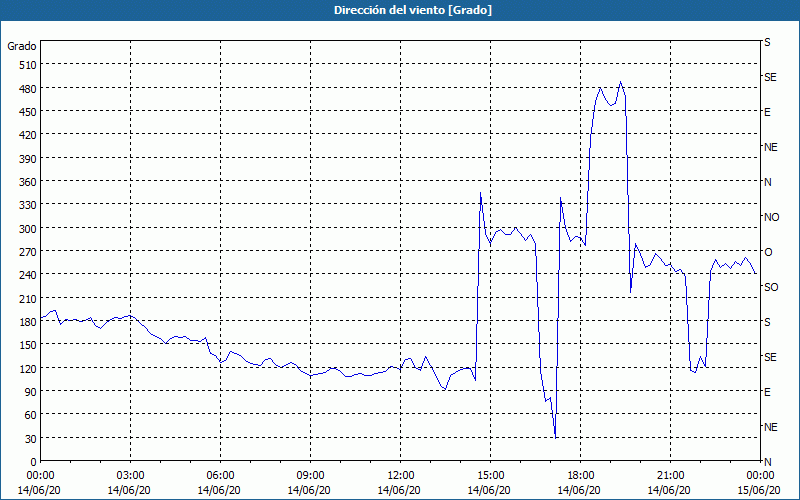
Task: Click the 00:00 time label above 15/06/20
Action: coord(760,476)
